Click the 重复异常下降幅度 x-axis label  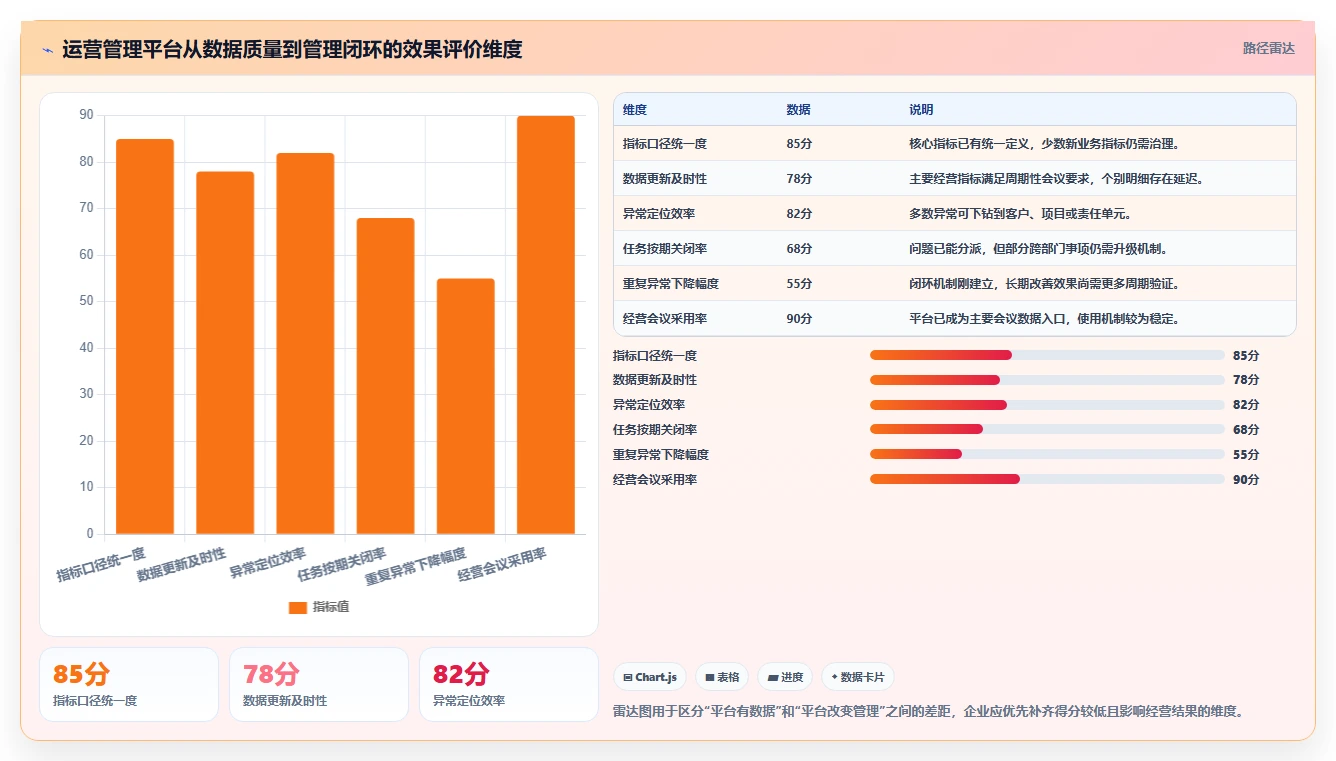415,566
